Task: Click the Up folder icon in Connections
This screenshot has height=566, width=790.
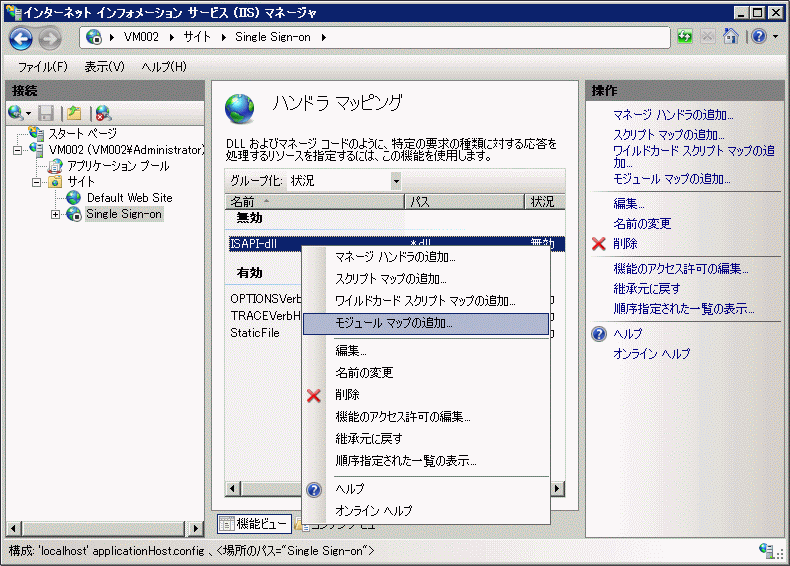Action: click(74, 113)
